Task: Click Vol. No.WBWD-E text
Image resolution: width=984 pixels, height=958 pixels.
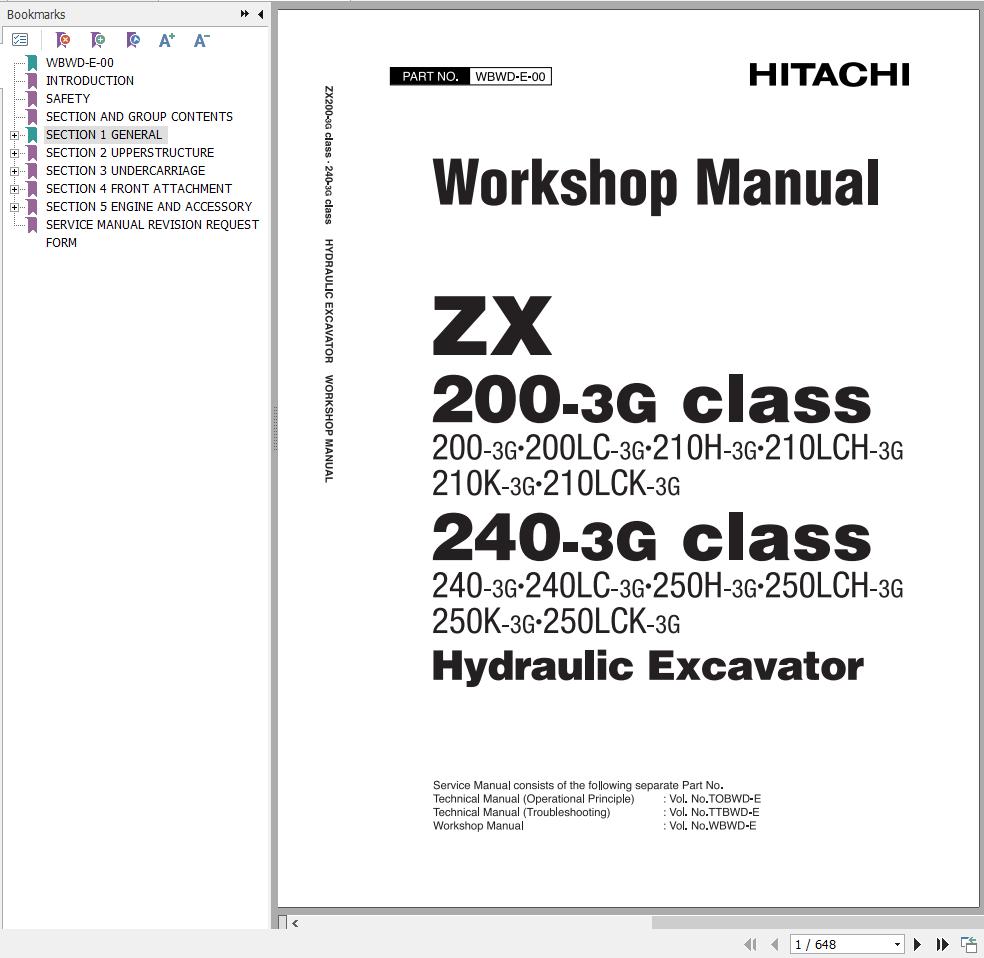Action: click(712, 826)
